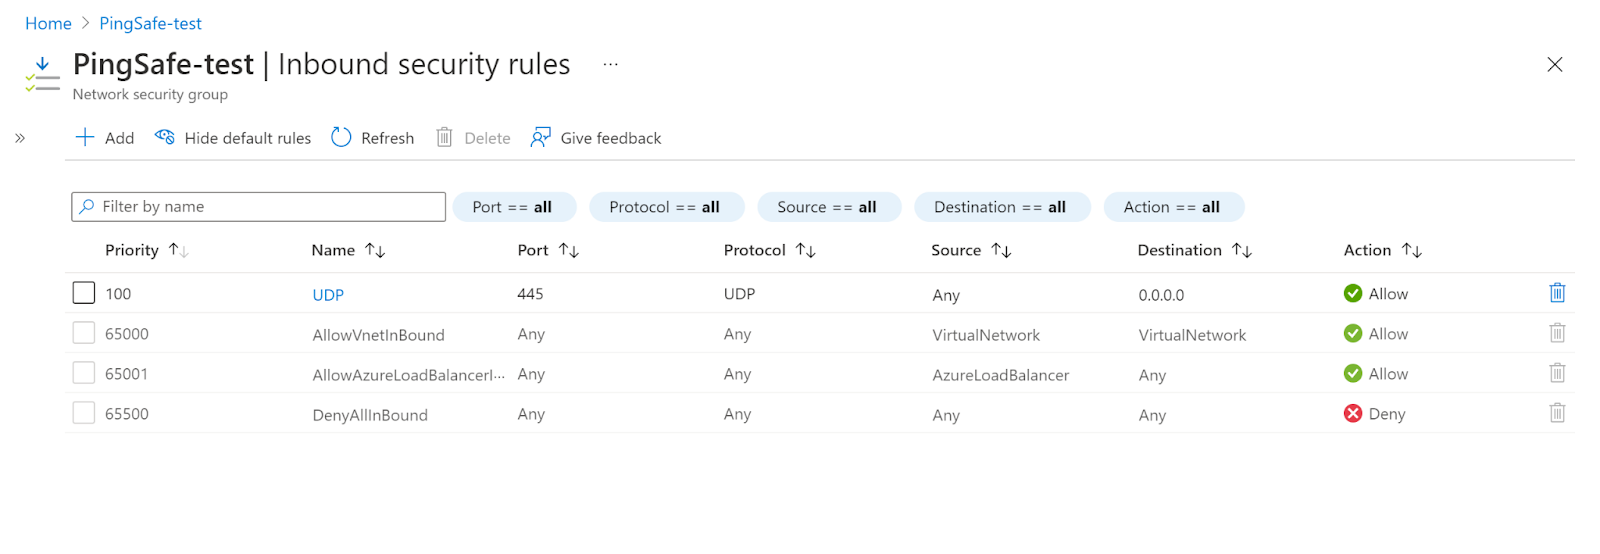Viewport: 1600px width, 554px height.
Task: Open the UDP rule name link
Action: (328, 295)
